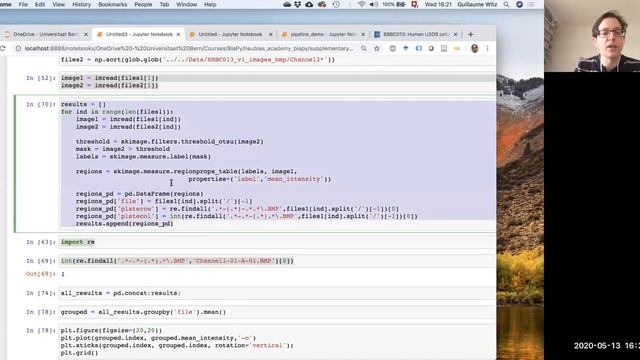This screenshot has height=360, width=640.
Task: Select the groupby('file').mean() cell
Action: (278, 312)
